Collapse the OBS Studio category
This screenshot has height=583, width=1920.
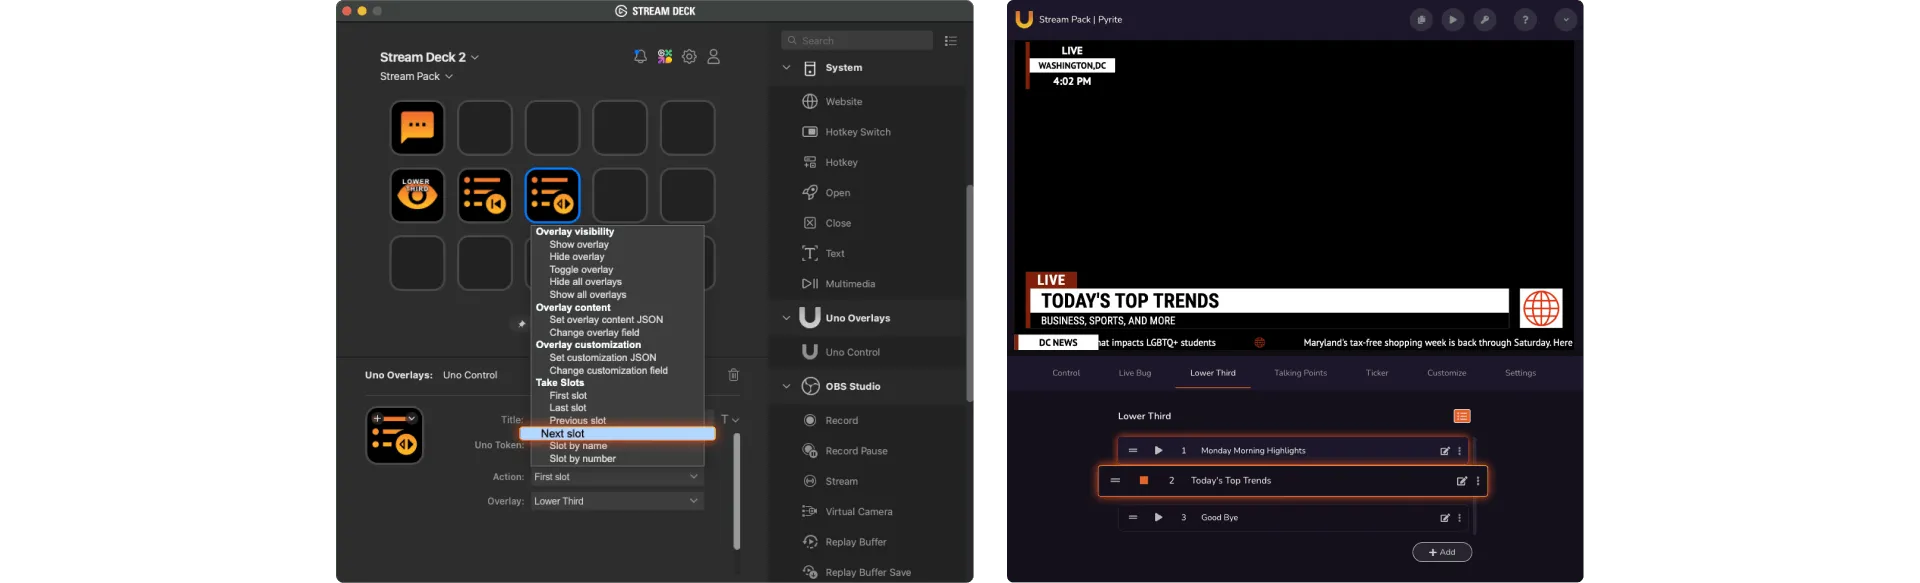tap(786, 386)
